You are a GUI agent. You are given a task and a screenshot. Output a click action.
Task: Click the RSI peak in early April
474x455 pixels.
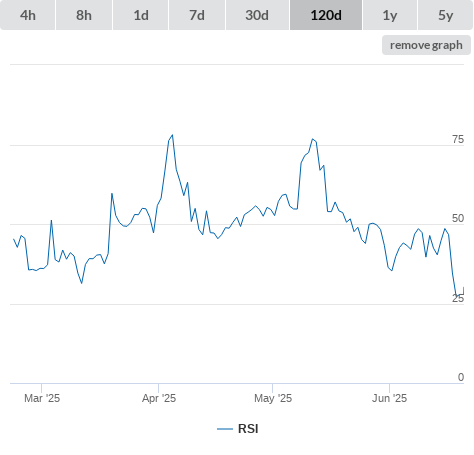click(x=172, y=135)
